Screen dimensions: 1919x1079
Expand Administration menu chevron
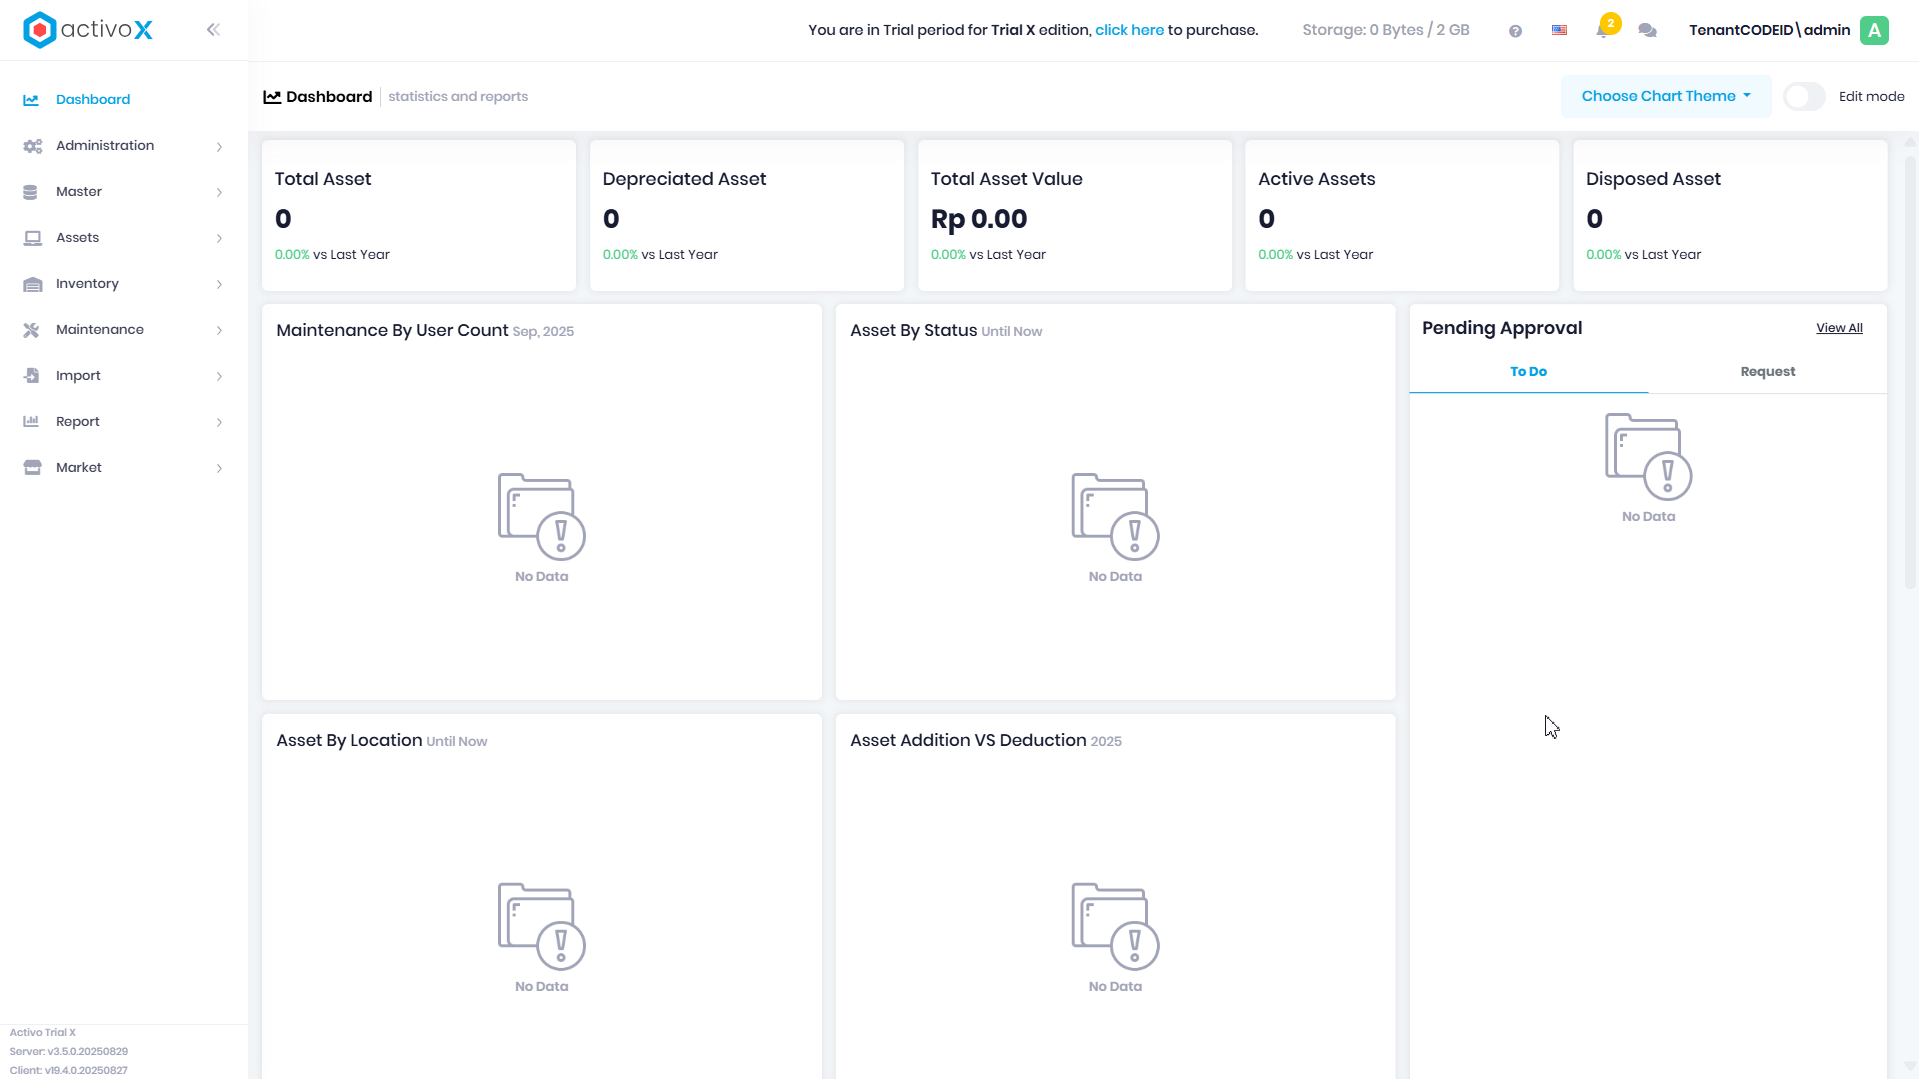[x=219, y=147]
